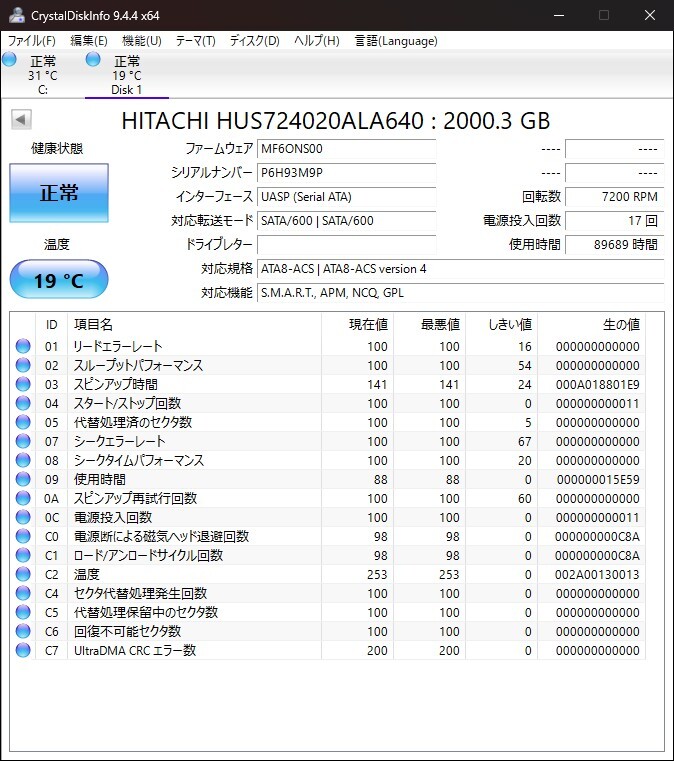This screenshot has width=674, height=761.
Task: Click the firmware field MF6ONS00
Action: coord(346,149)
